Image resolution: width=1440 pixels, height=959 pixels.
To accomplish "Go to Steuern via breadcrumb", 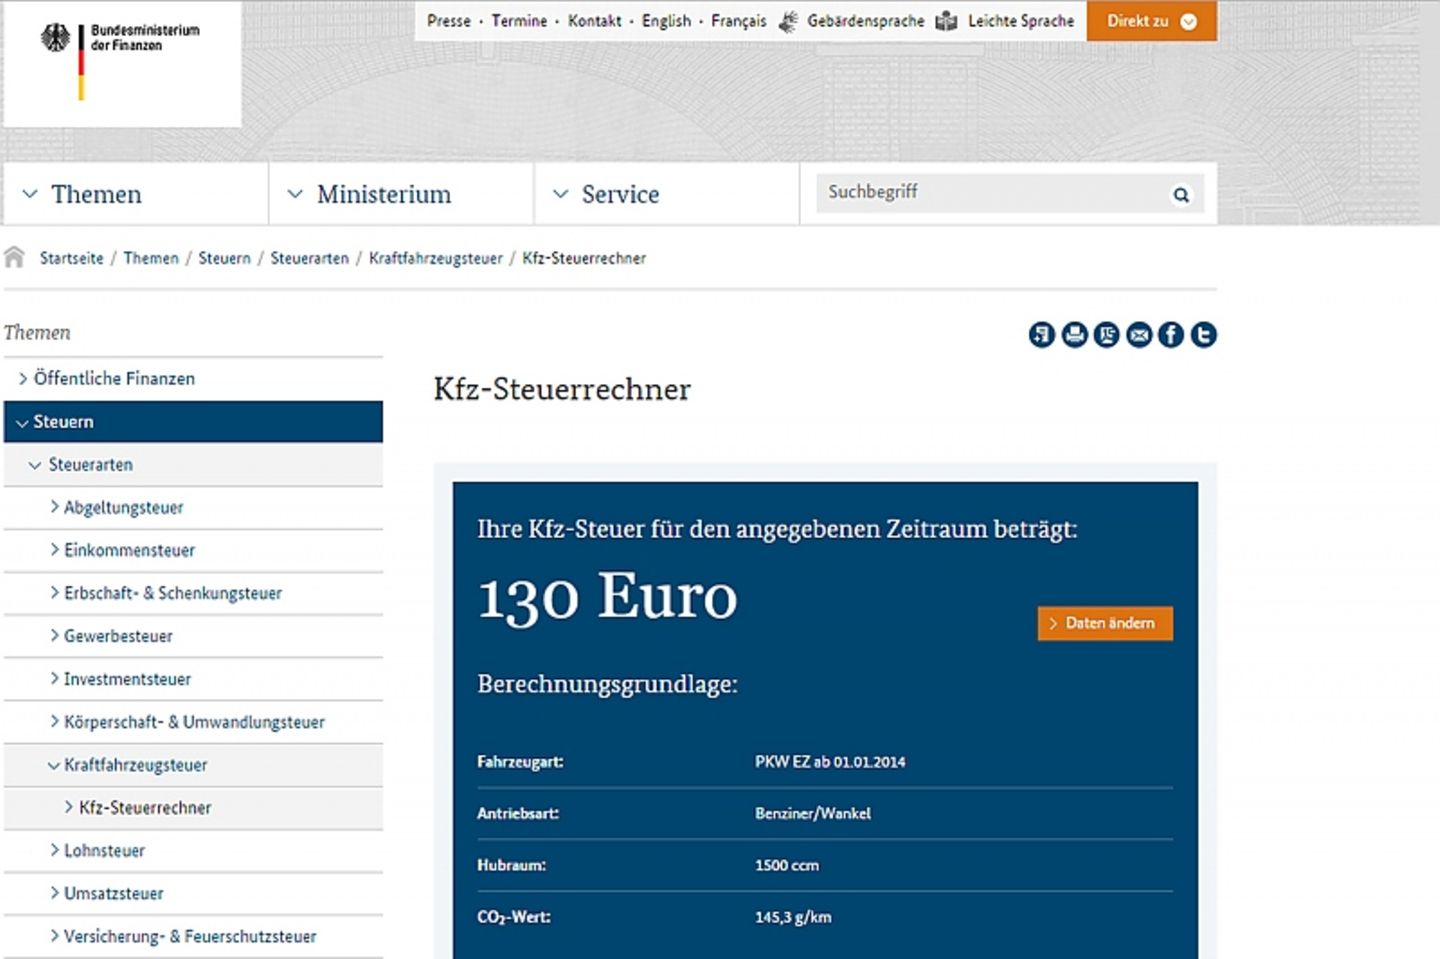I will pos(224,258).
